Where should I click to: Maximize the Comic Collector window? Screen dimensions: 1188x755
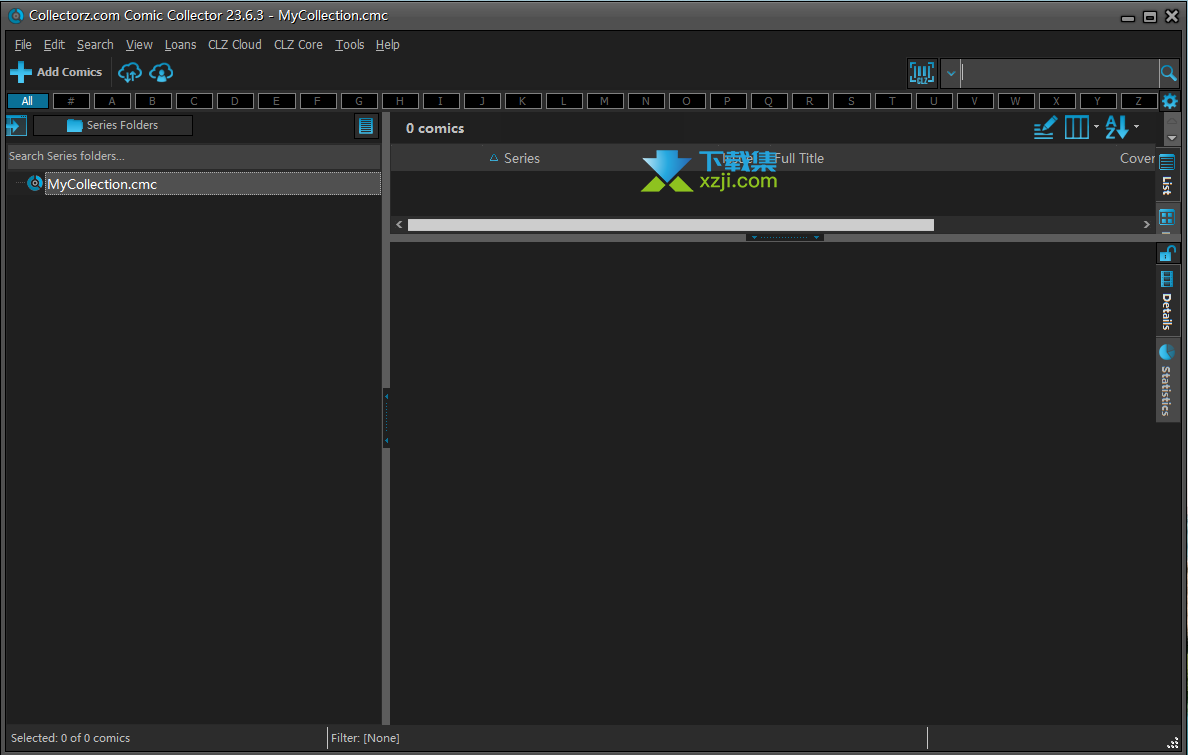[x=1149, y=16]
